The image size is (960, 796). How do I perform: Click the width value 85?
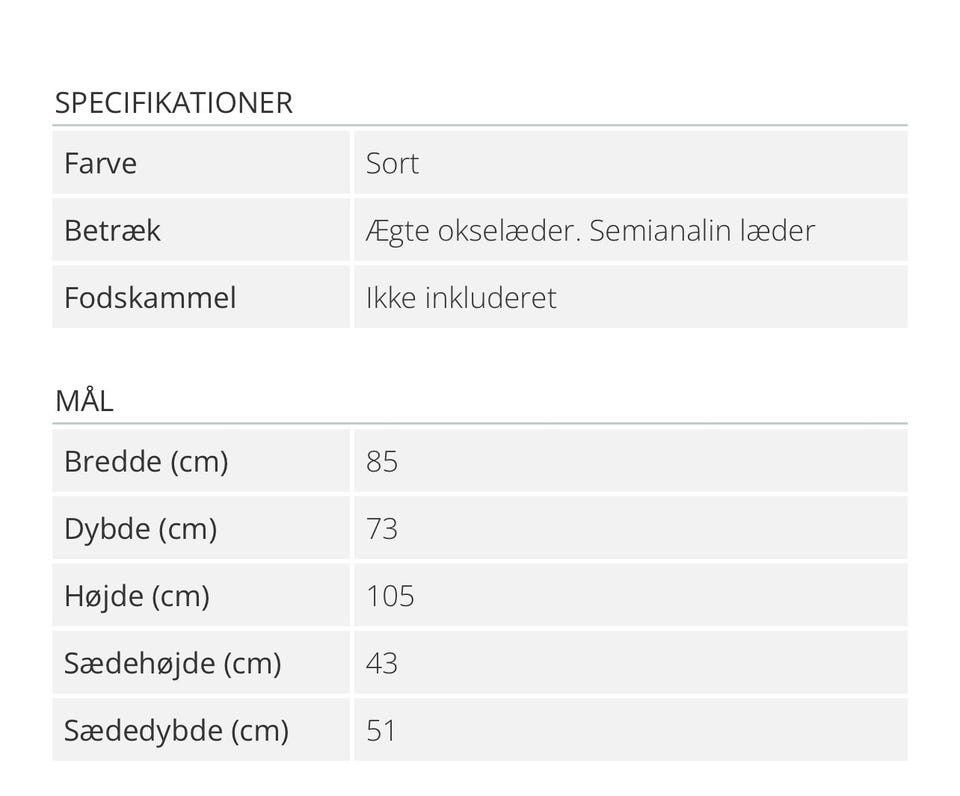tap(382, 461)
